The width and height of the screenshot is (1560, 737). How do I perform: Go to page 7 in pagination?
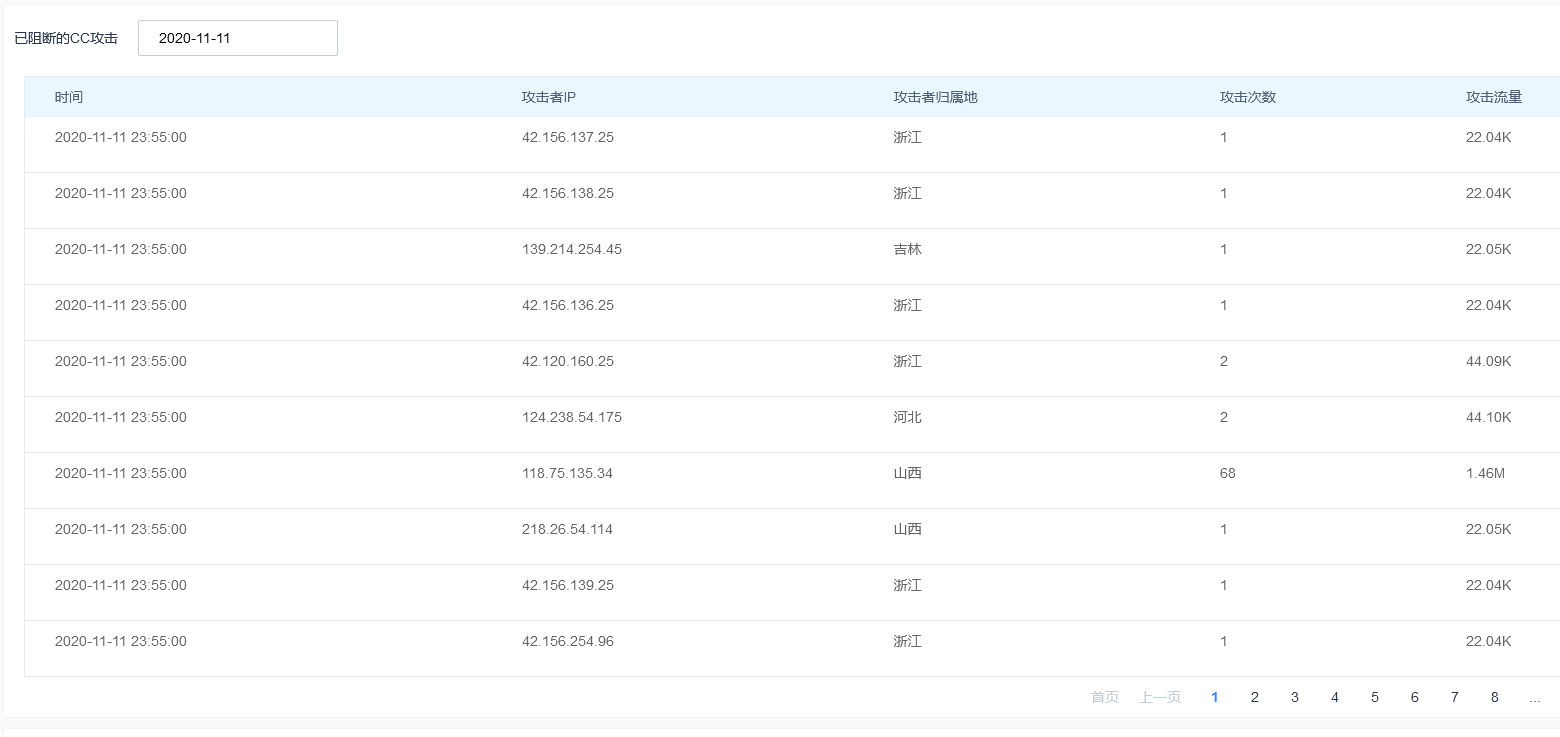pyautogui.click(x=1455, y=697)
